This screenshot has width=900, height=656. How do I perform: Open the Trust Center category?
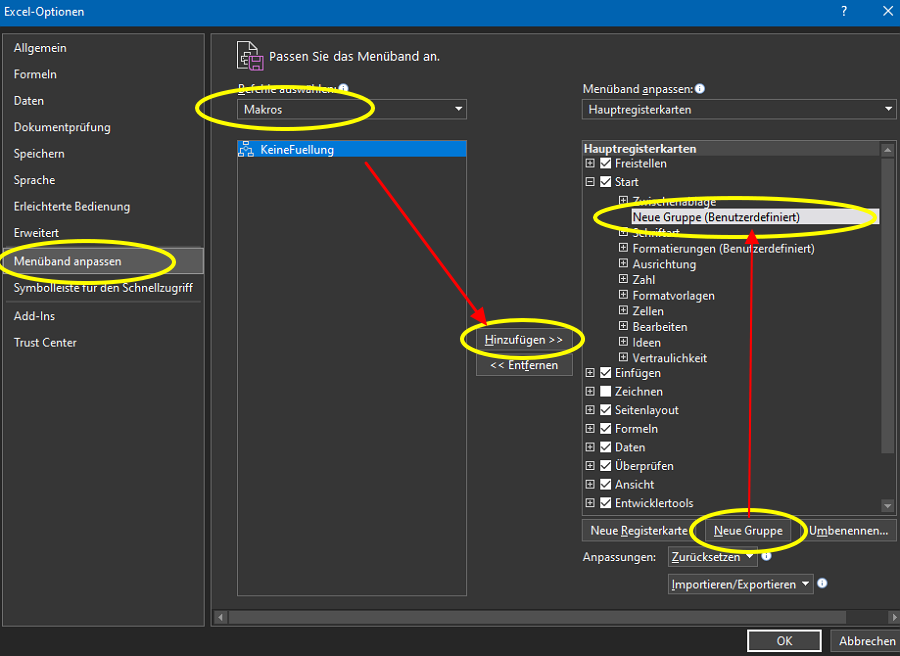tap(103, 342)
